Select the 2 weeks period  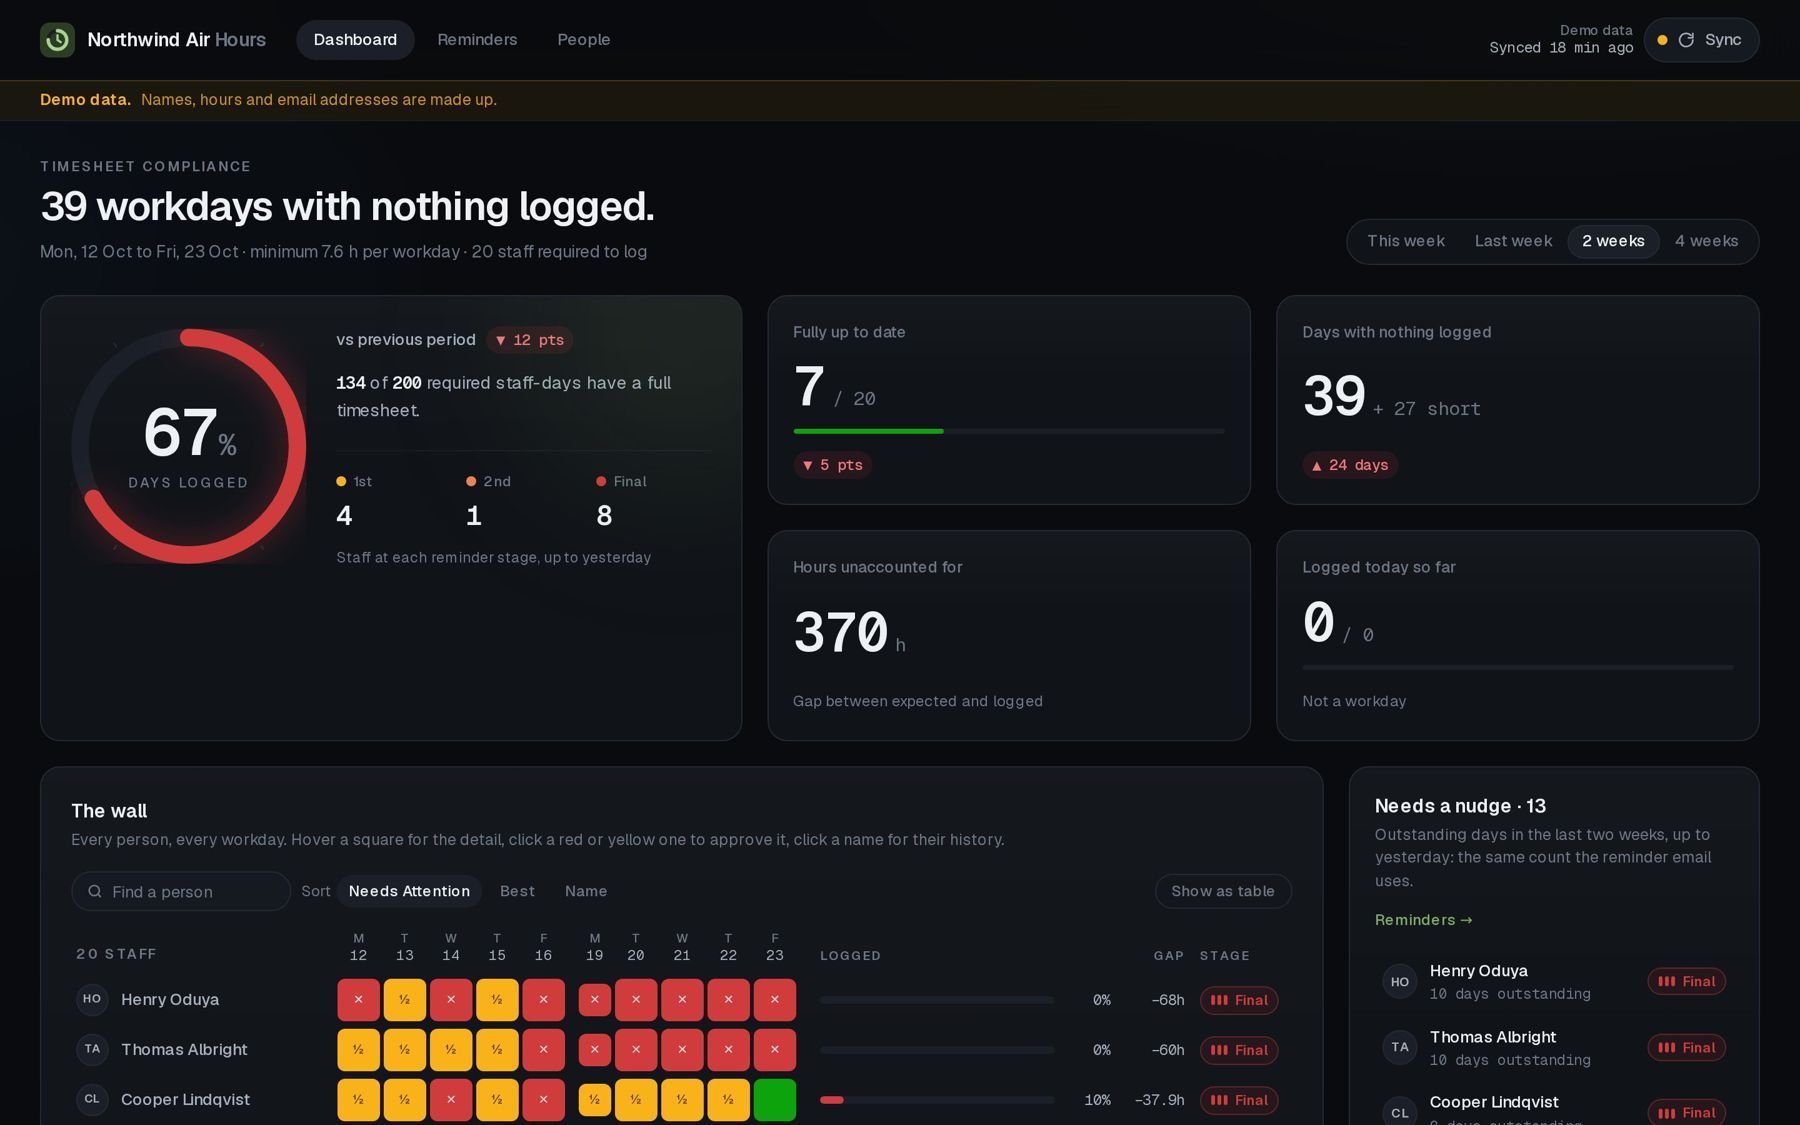1613,241
